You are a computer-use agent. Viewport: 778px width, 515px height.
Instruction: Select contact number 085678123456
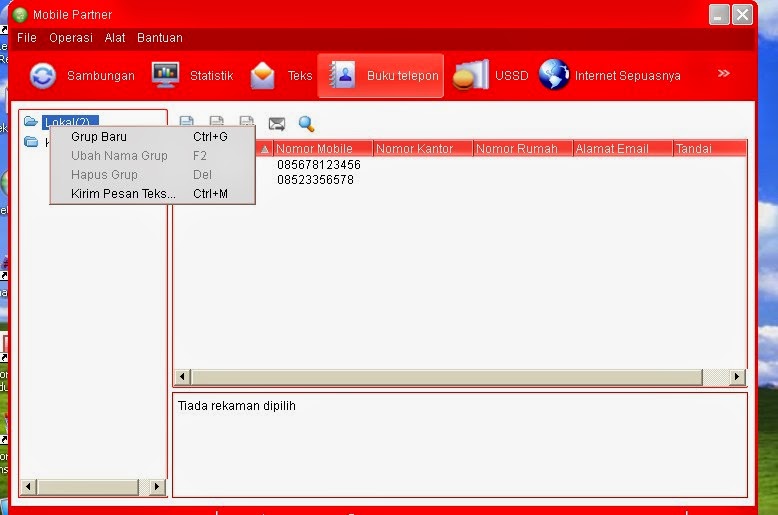[x=319, y=165]
